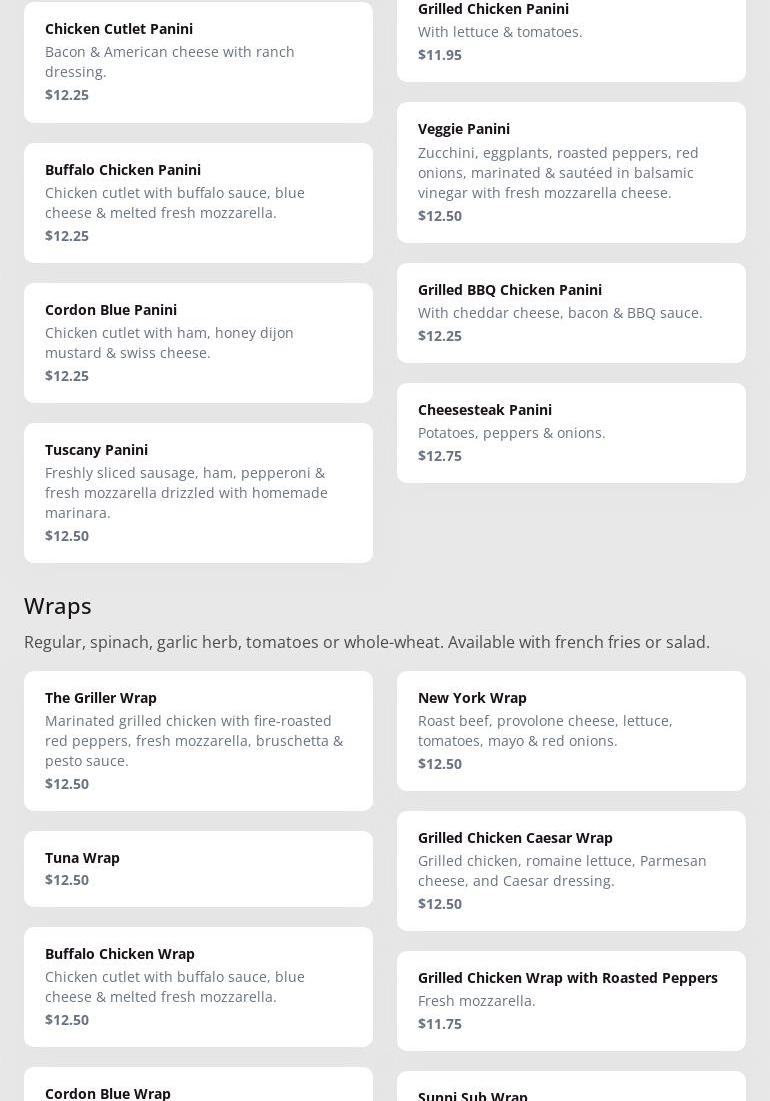Image resolution: width=770 pixels, height=1101 pixels.
Task: Open the Buffalo Chicken Panini card
Action: click(x=198, y=203)
